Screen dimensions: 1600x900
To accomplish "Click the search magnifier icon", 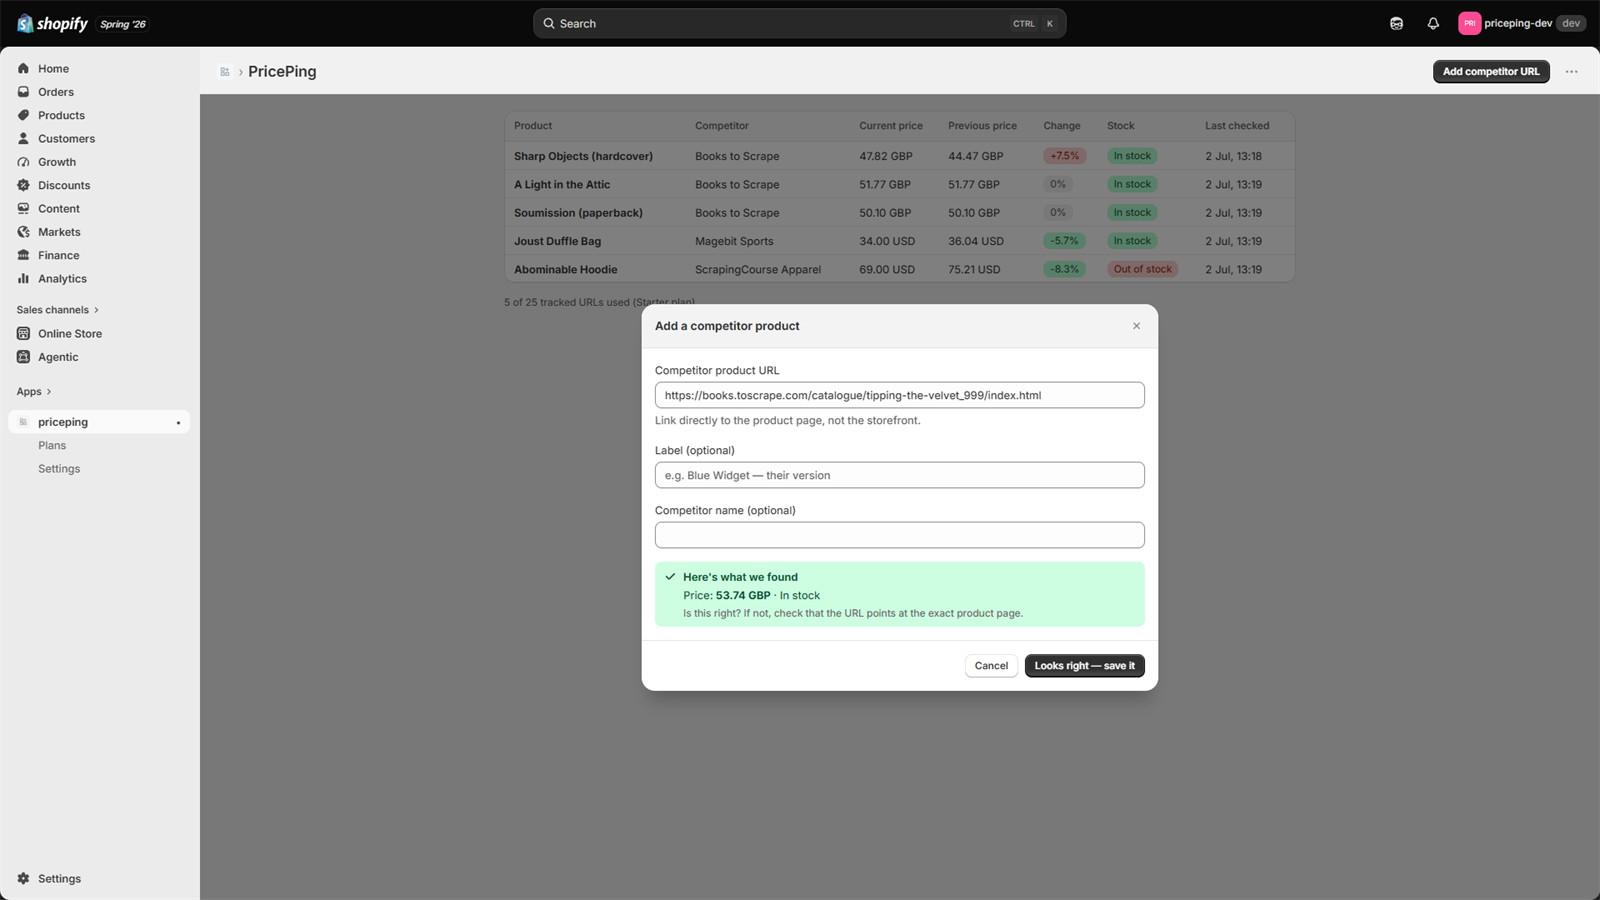I will coord(549,23).
